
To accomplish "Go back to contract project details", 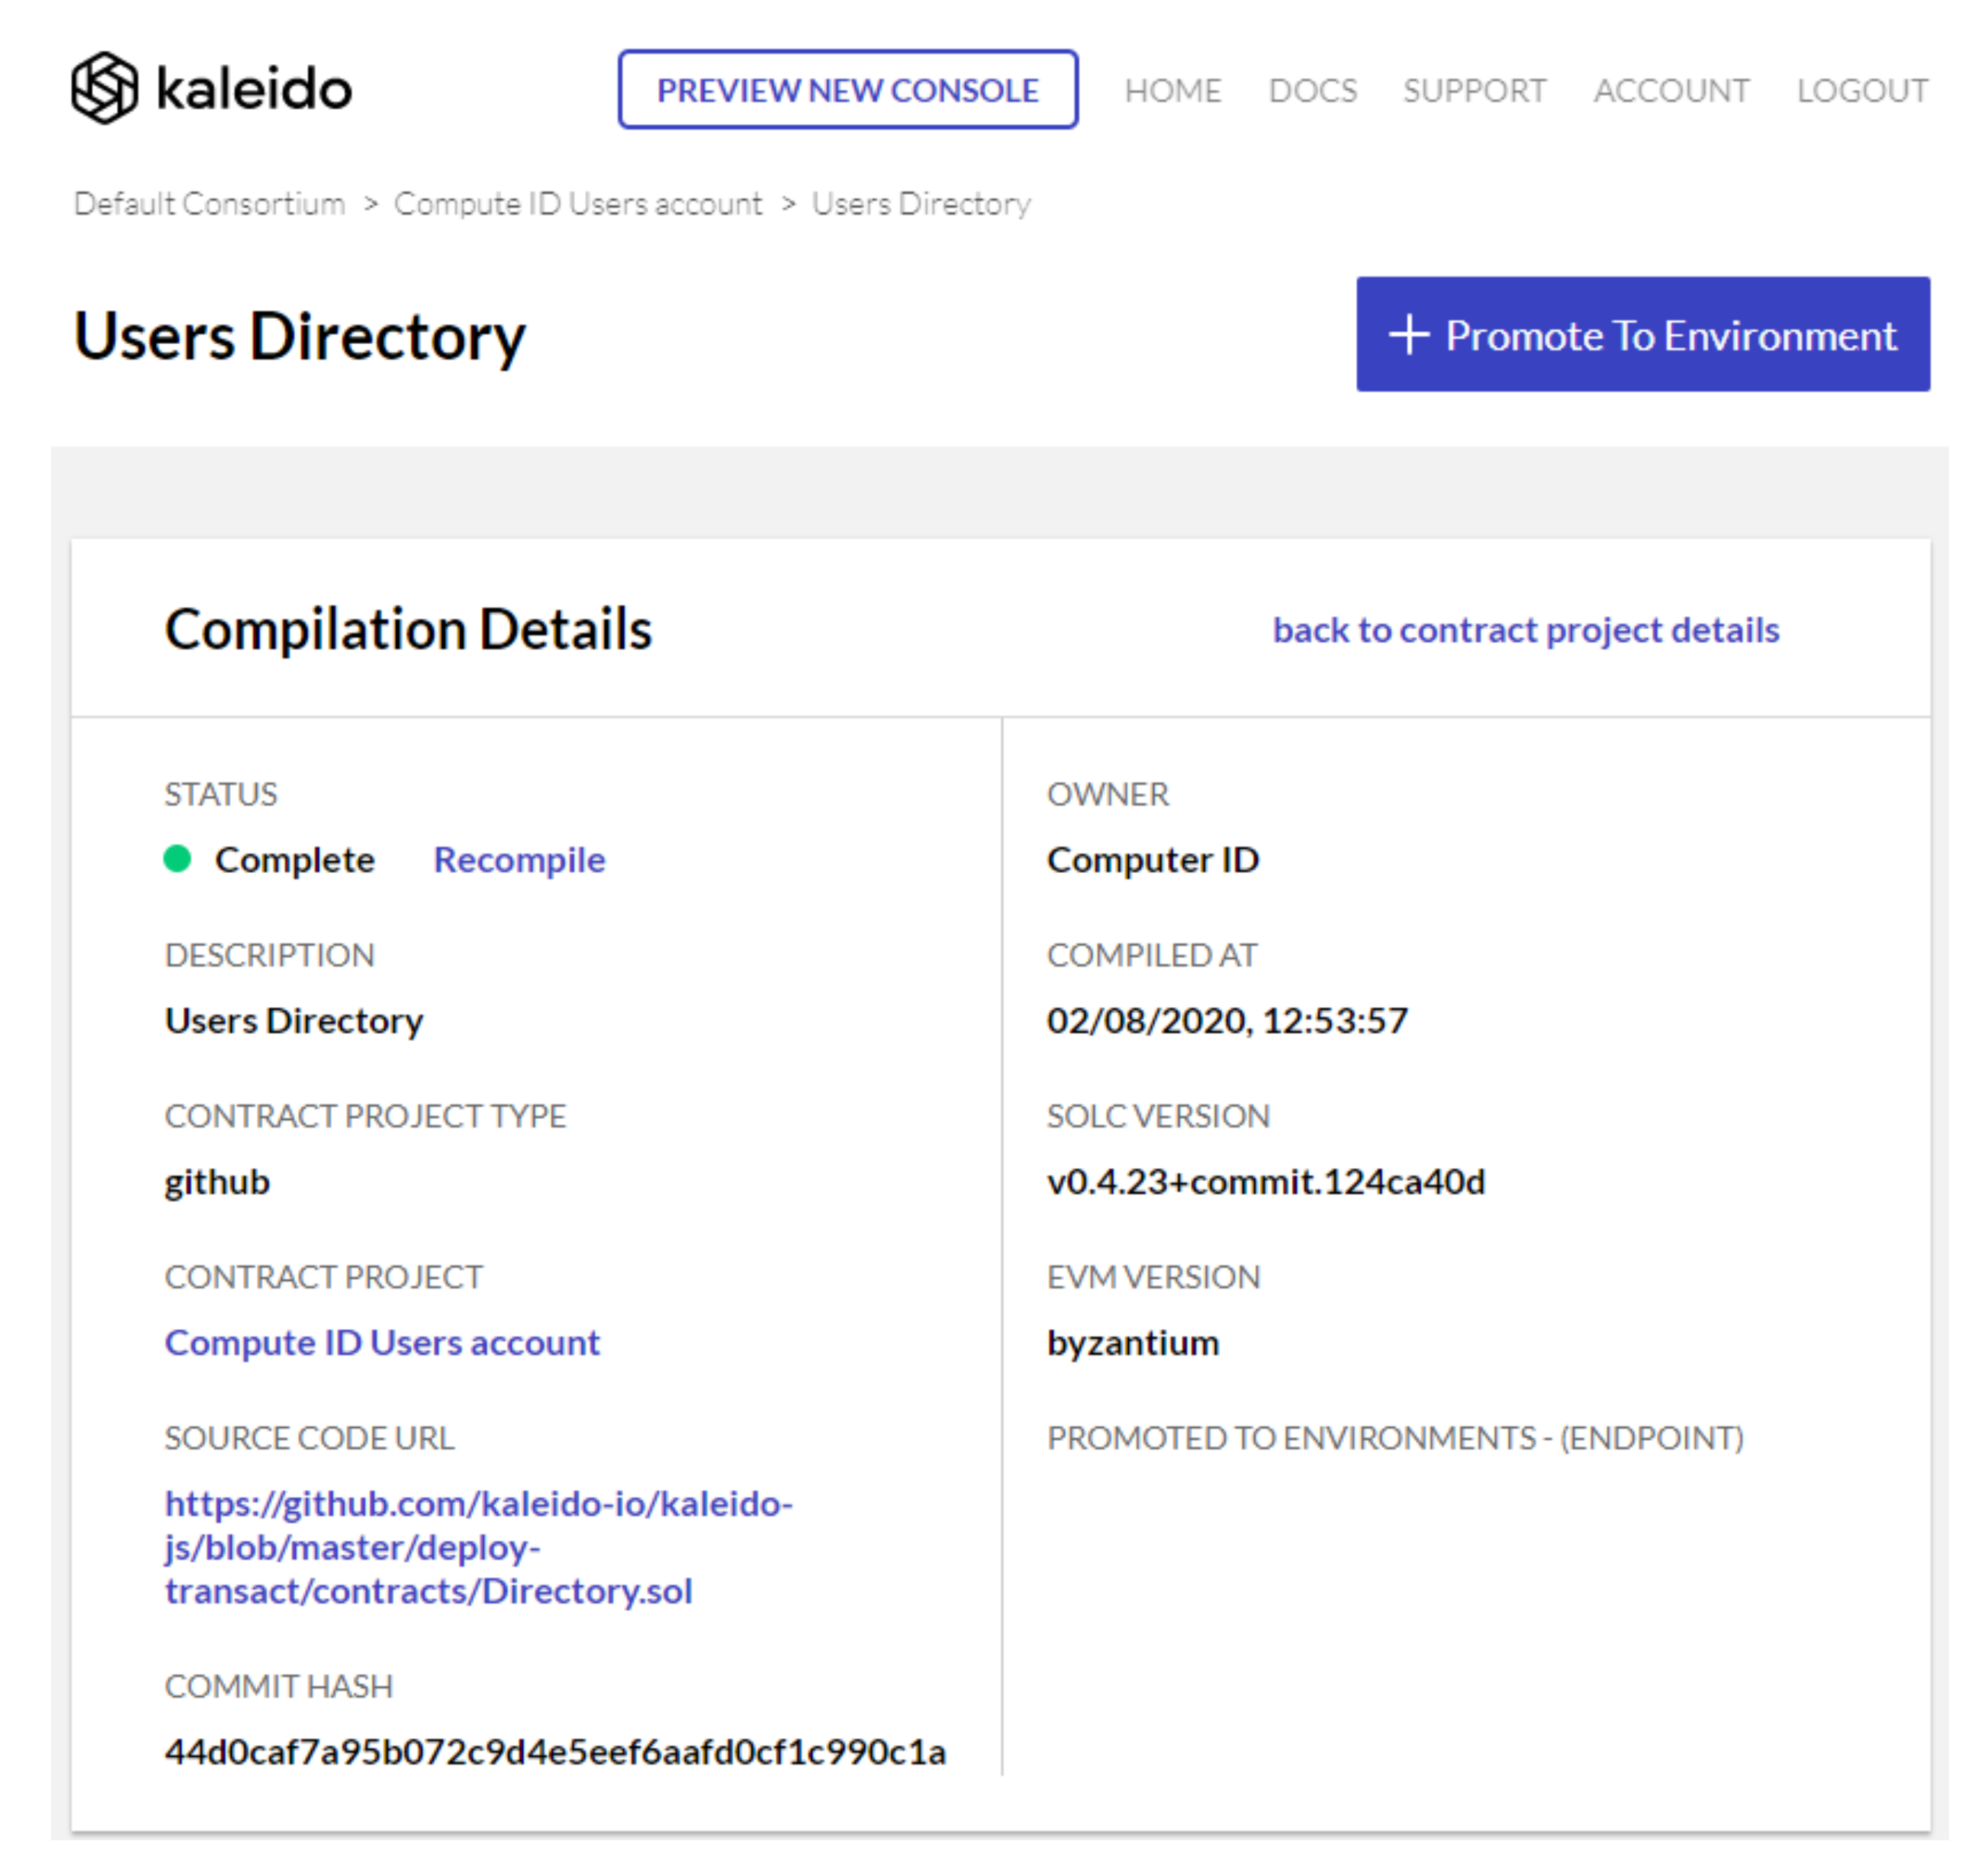I will coord(1525,630).
